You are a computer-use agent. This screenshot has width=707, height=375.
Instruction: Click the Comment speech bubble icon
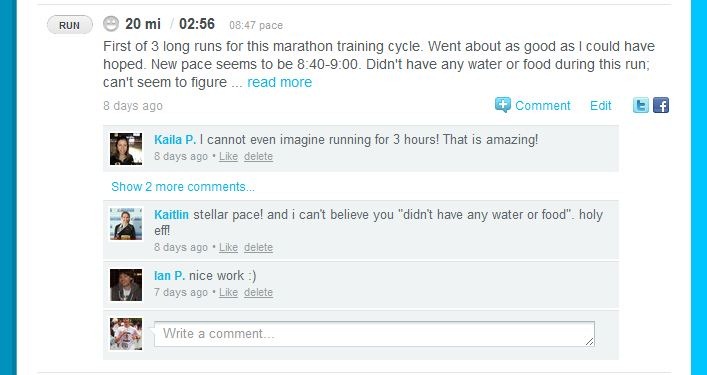tap(502, 105)
